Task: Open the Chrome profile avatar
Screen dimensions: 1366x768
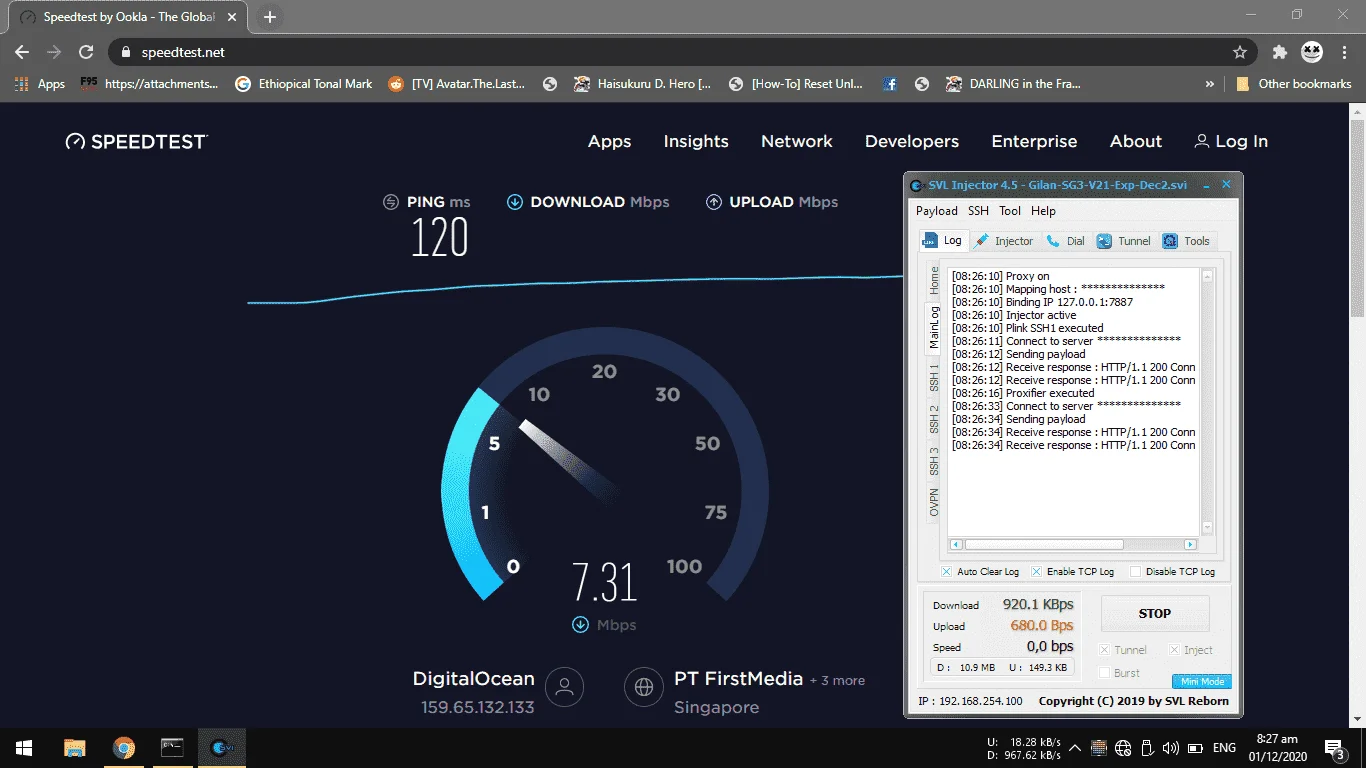Action: click(1312, 52)
